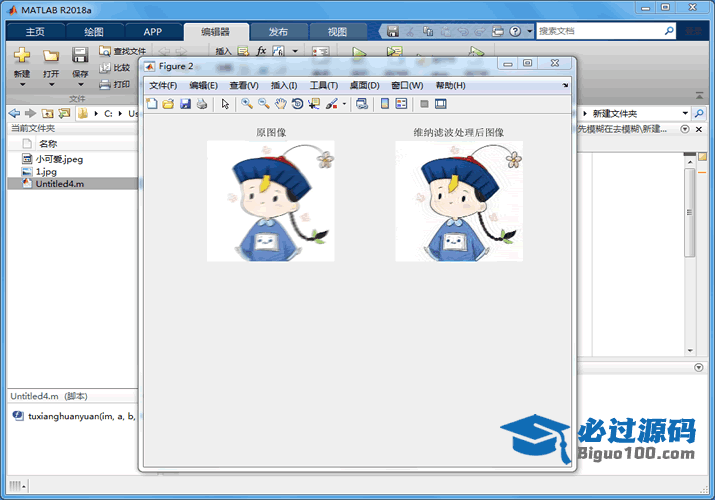The height and width of the screenshot is (500, 715).
Task: Click the browse for folder icon
Action: (64, 113)
